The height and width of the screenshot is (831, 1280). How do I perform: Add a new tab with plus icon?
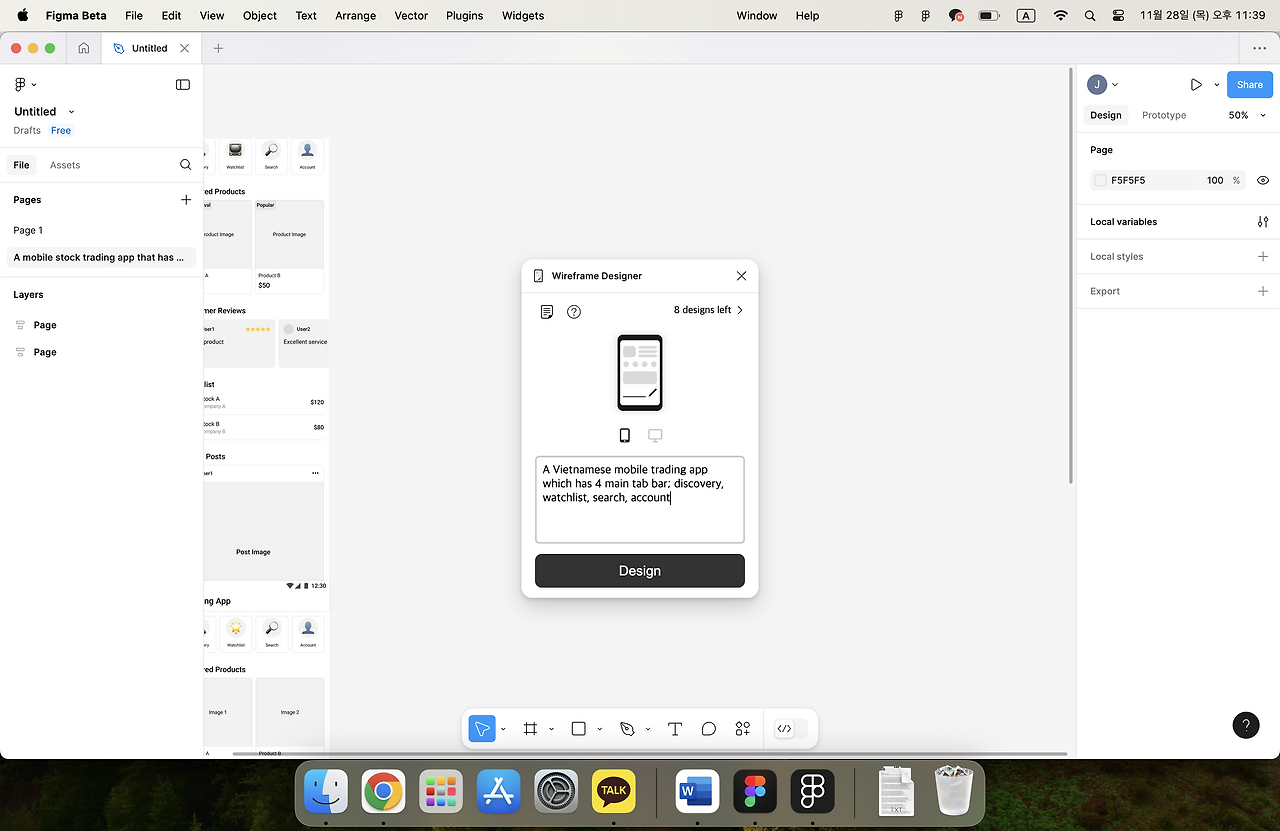tap(218, 48)
